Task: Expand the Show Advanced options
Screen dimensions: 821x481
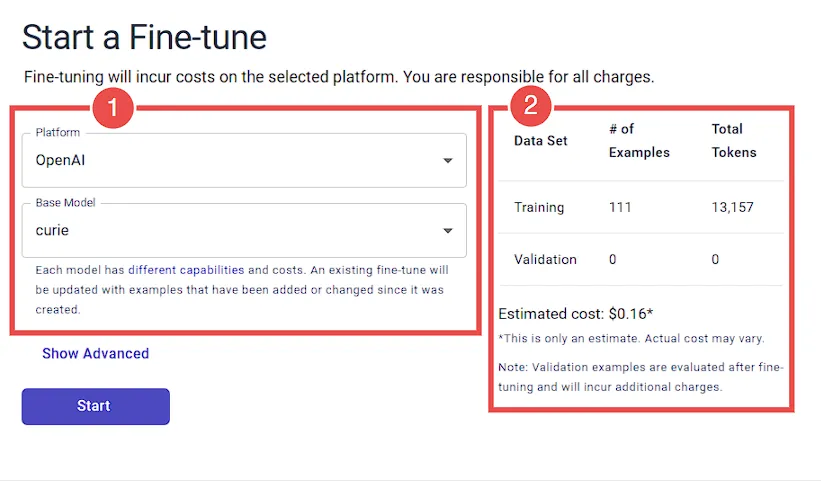Action: [96, 353]
